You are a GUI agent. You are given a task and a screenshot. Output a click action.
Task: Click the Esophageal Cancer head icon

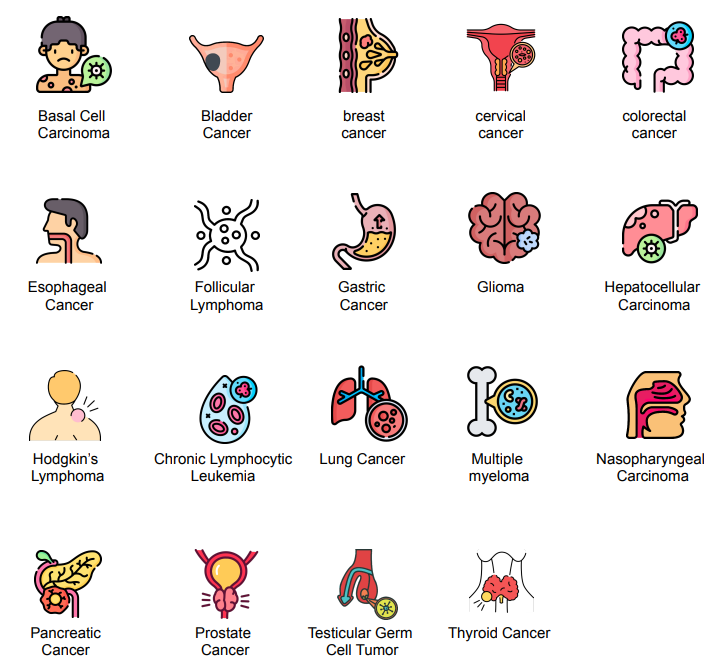click(x=69, y=231)
